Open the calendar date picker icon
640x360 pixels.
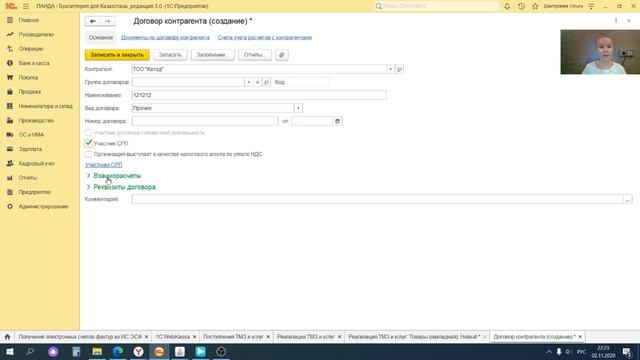pos(338,121)
